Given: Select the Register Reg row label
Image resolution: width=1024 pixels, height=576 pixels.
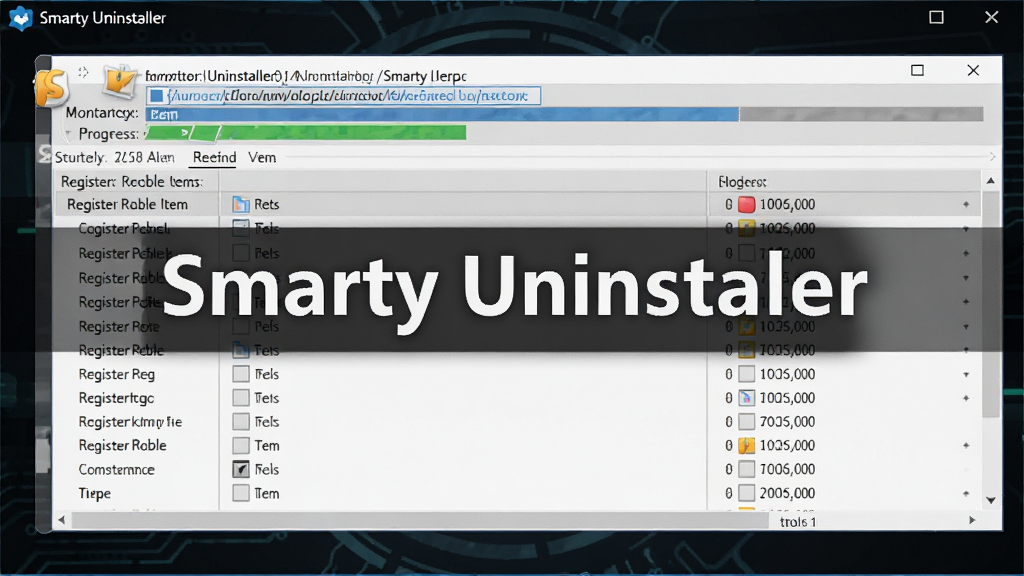Looking at the screenshot, I should 117,374.
